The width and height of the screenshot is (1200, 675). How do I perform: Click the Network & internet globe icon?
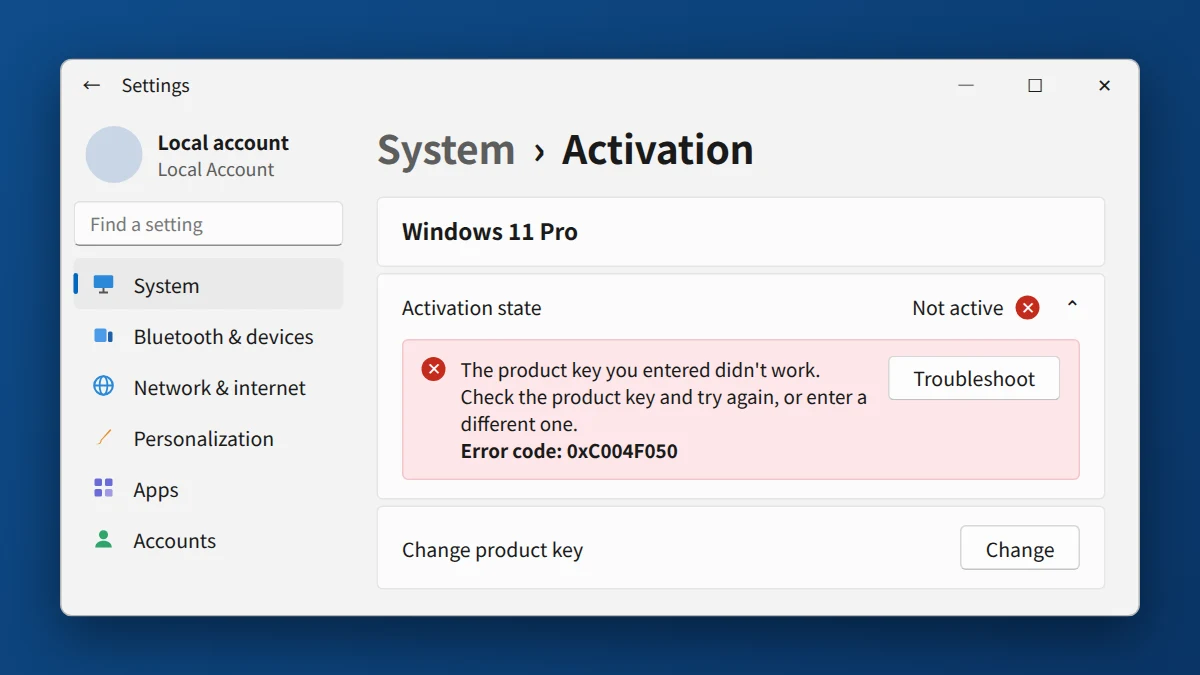(103, 387)
